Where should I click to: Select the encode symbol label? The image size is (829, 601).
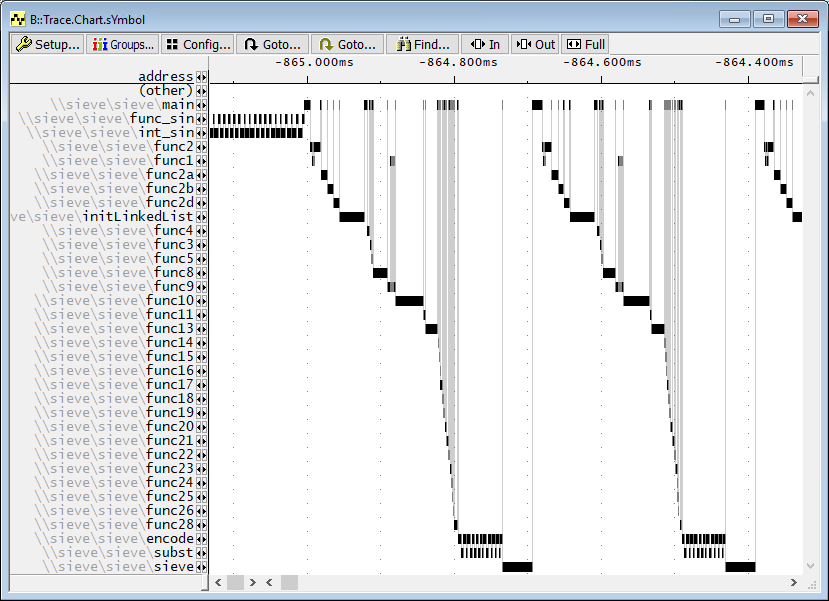tap(169, 539)
